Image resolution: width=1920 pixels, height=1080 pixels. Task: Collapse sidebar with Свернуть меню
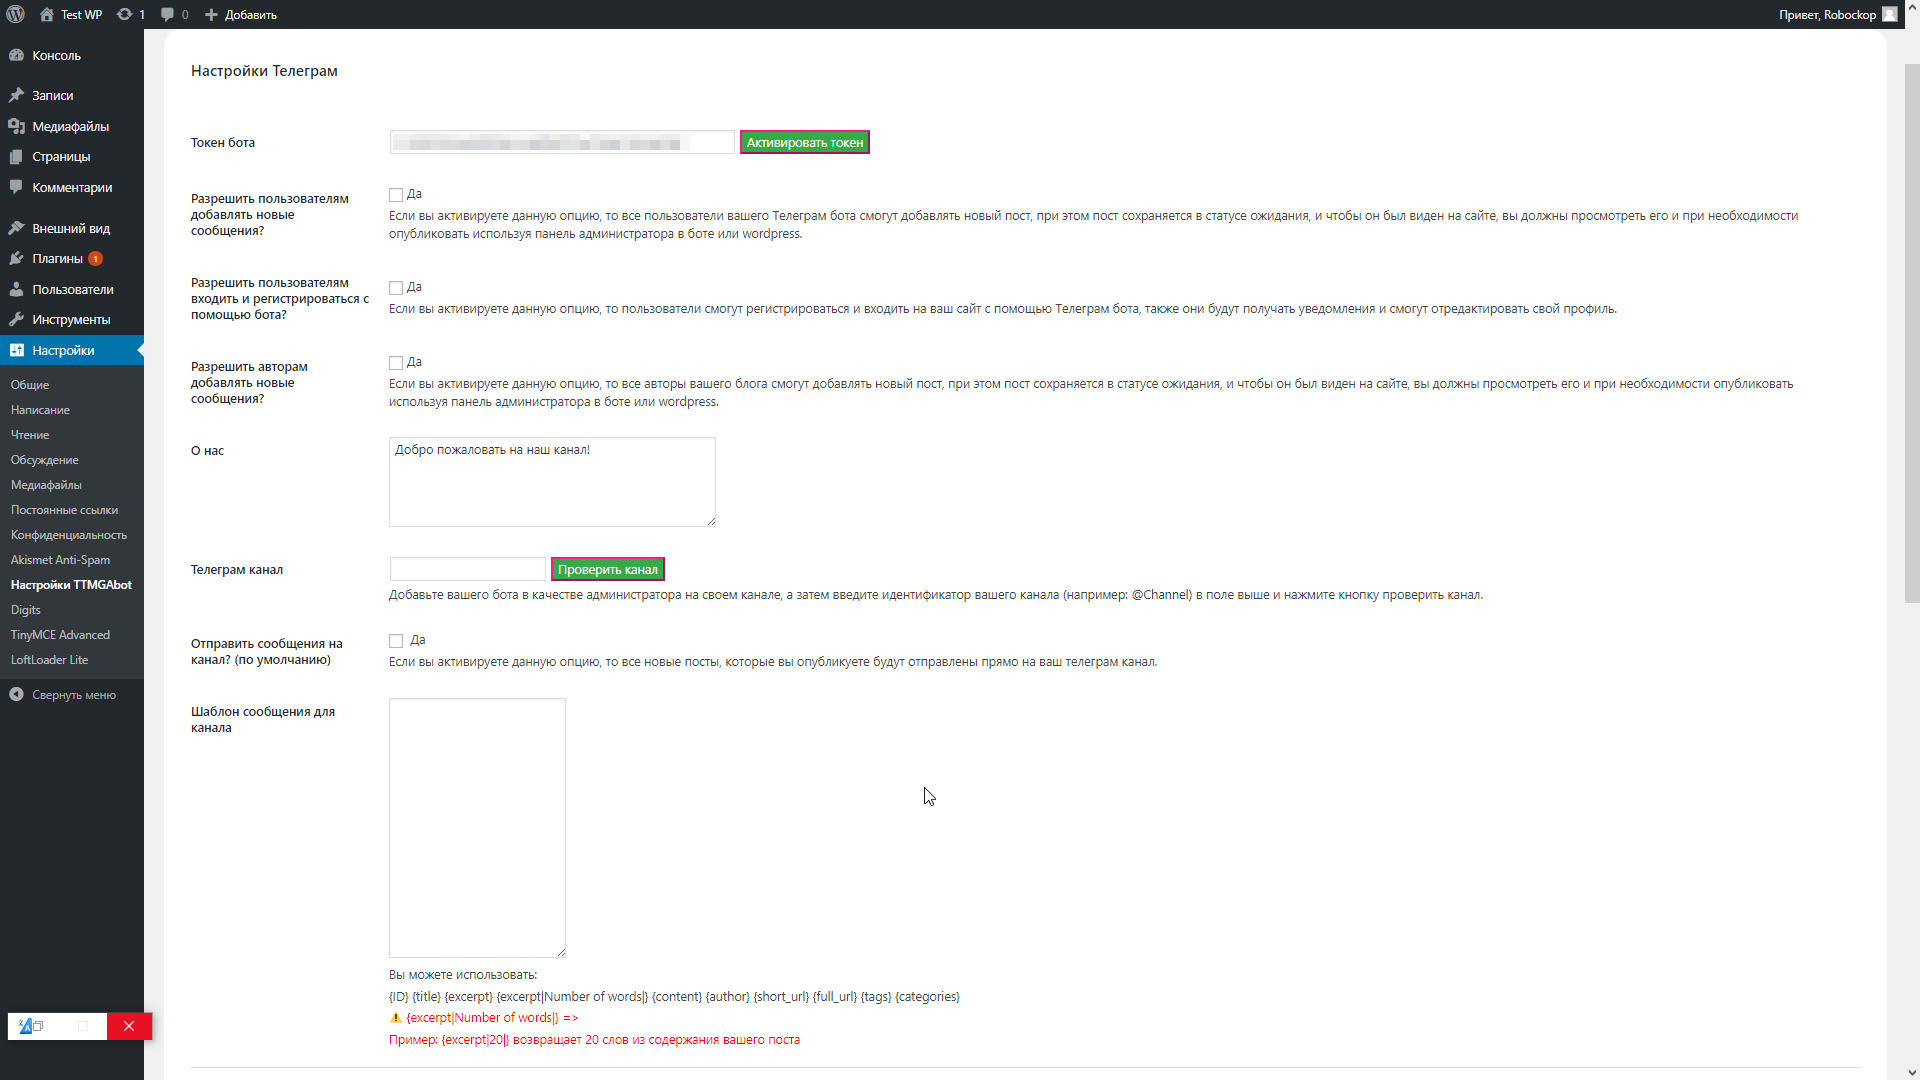click(x=73, y=695)
